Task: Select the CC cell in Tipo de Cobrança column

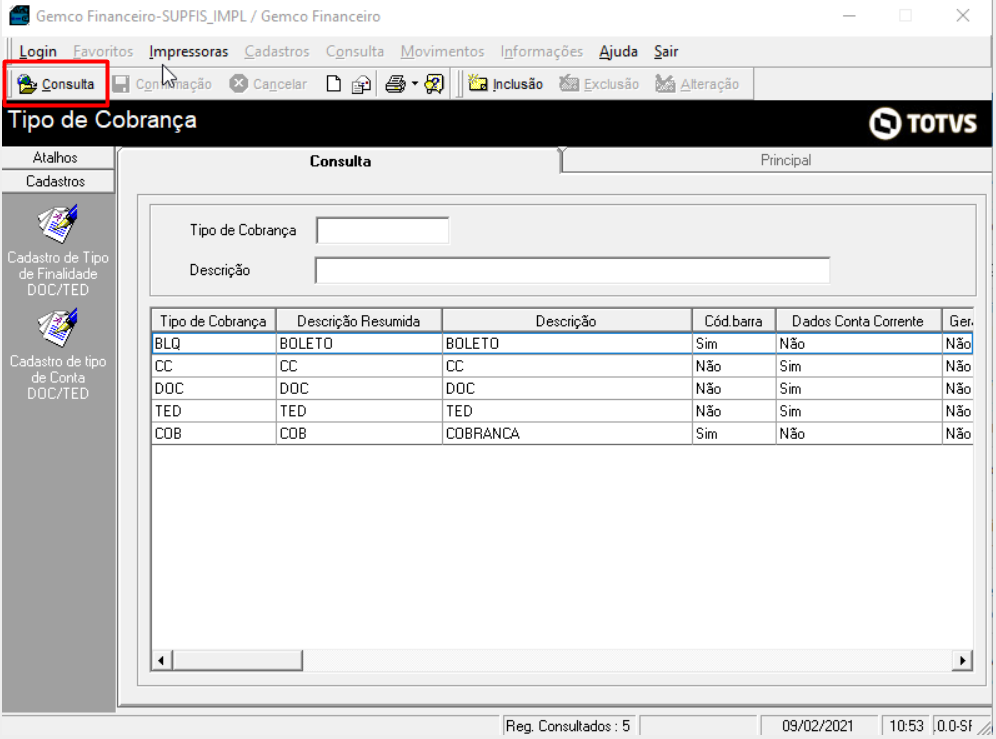Action: (x=214, y=366)
